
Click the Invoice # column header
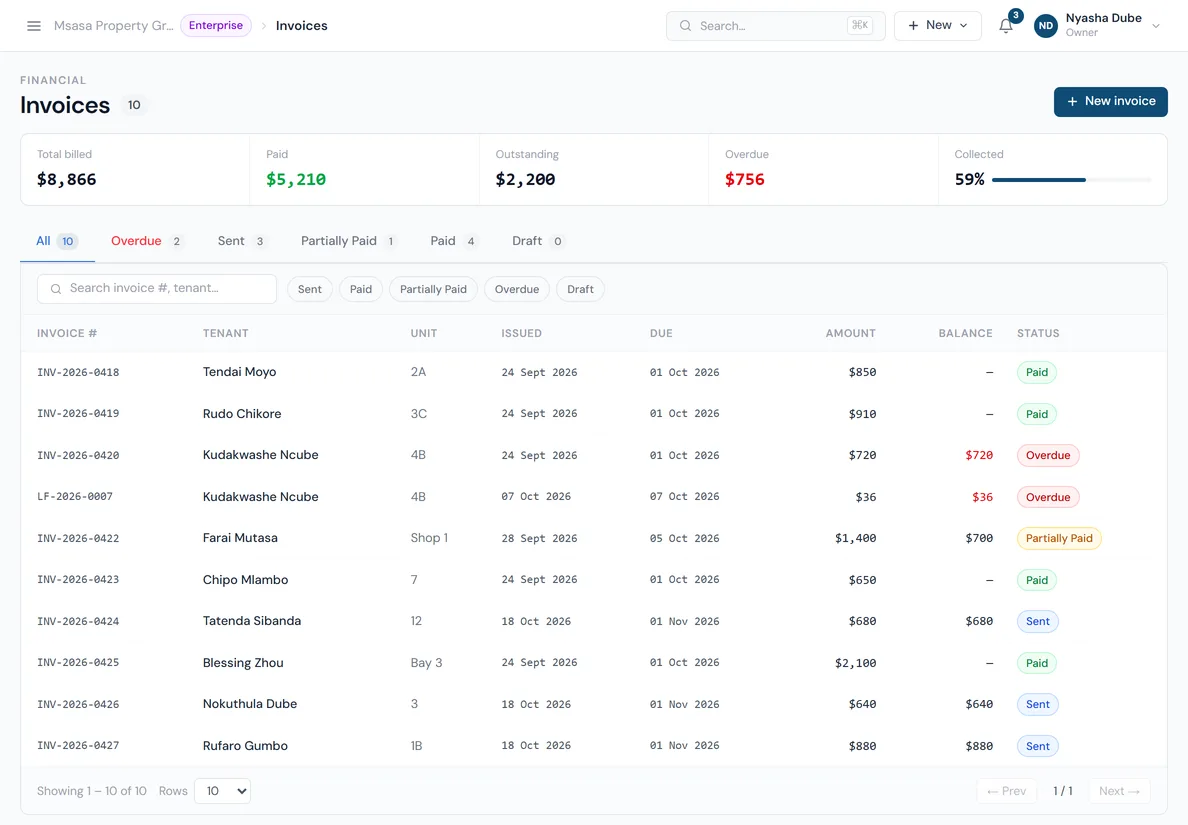coord(67,333)
